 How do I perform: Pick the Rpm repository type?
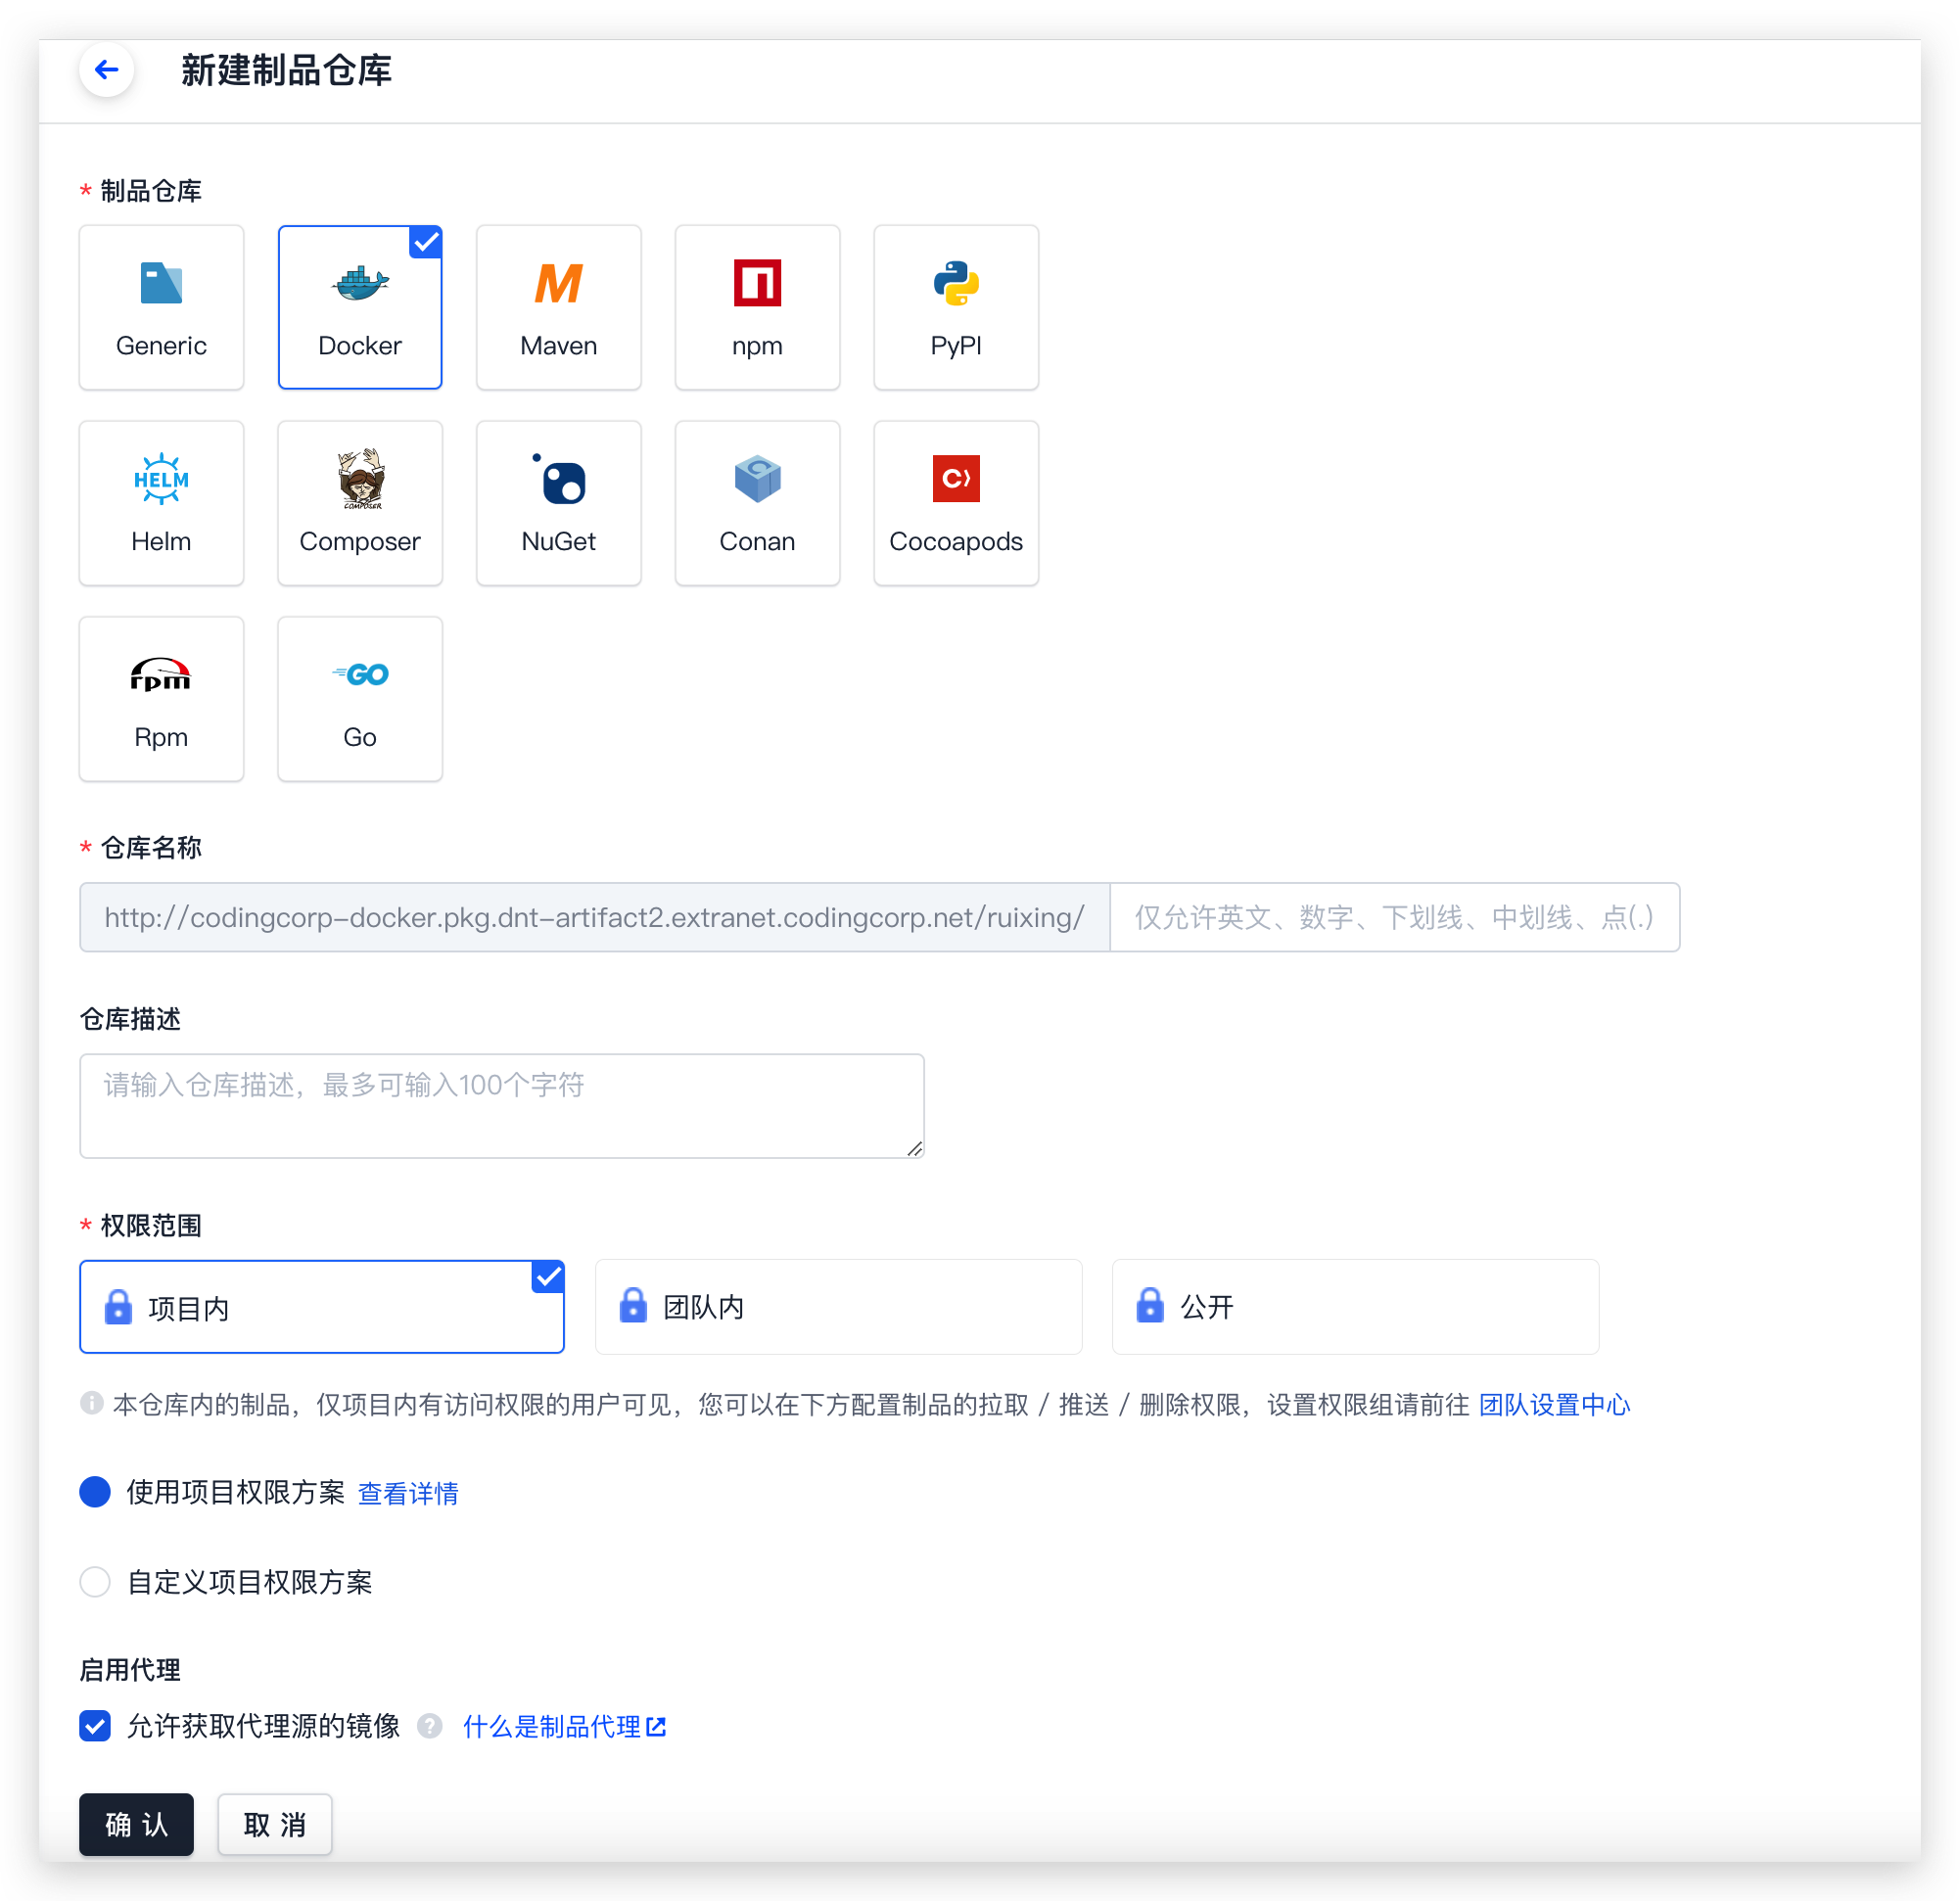coord(161,699)
